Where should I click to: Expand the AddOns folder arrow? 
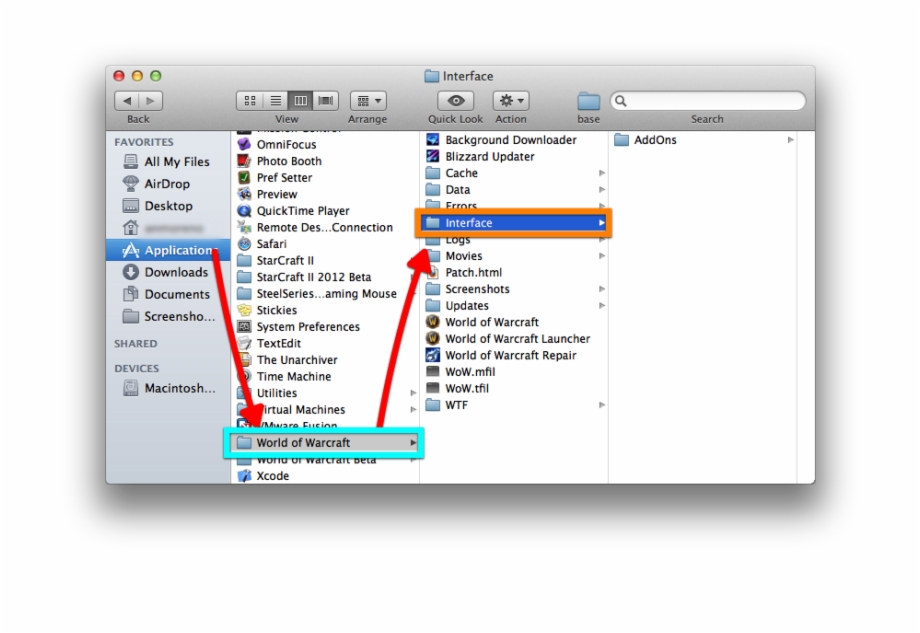coord(790,140)
